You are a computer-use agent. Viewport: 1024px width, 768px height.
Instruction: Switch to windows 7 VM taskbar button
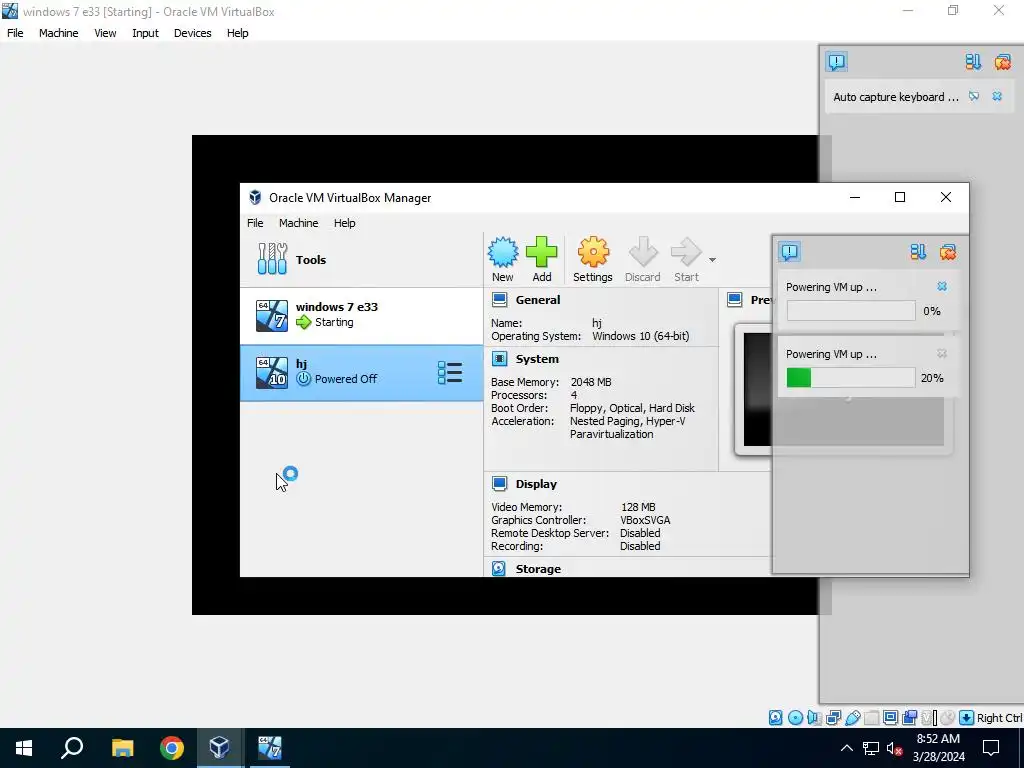click(x=269, y=748)
